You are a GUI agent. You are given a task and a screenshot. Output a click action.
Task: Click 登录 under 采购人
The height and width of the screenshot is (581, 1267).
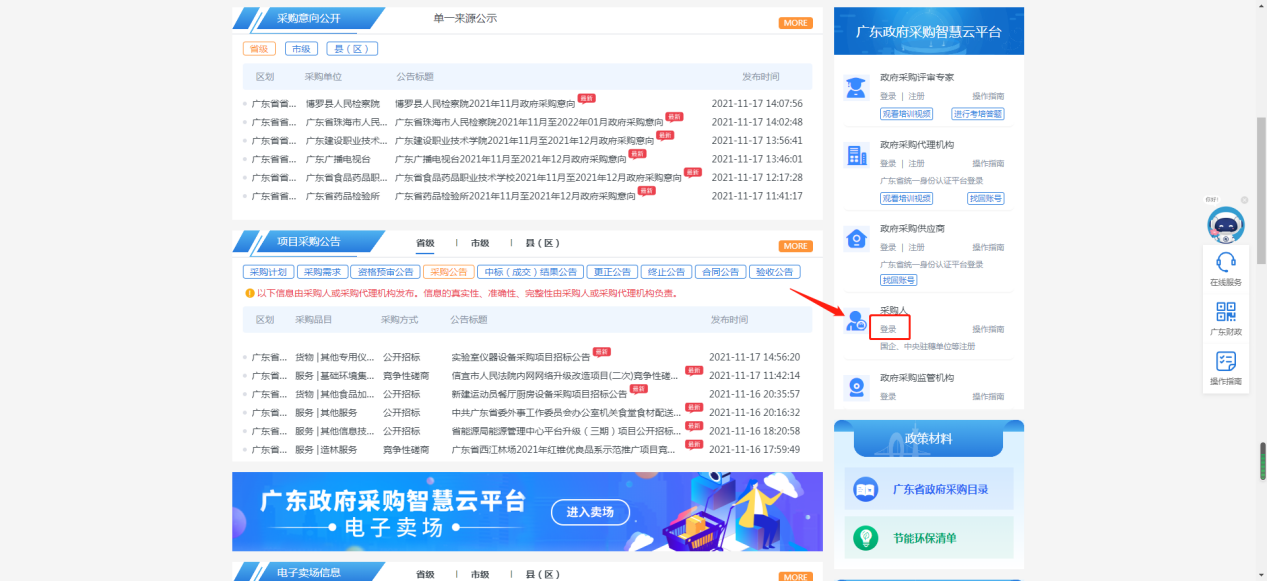point(888,329)
